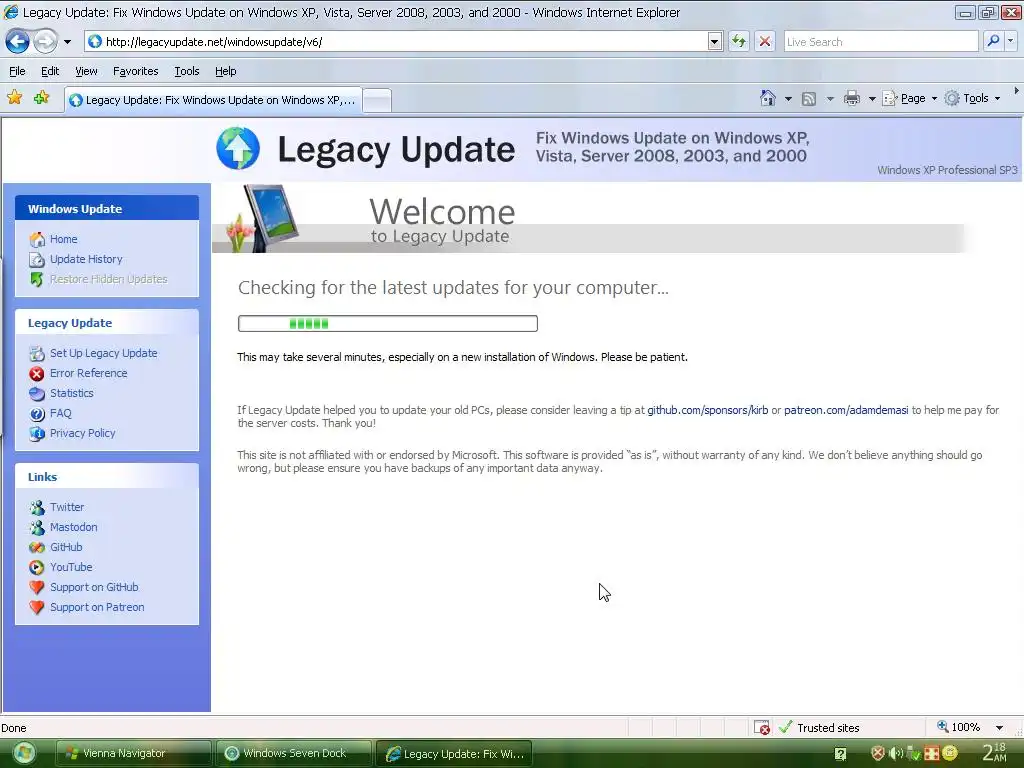This screenshot has width=1024, height=768.
Task: Open the Help menu
Action: click(x=225, y=71)
